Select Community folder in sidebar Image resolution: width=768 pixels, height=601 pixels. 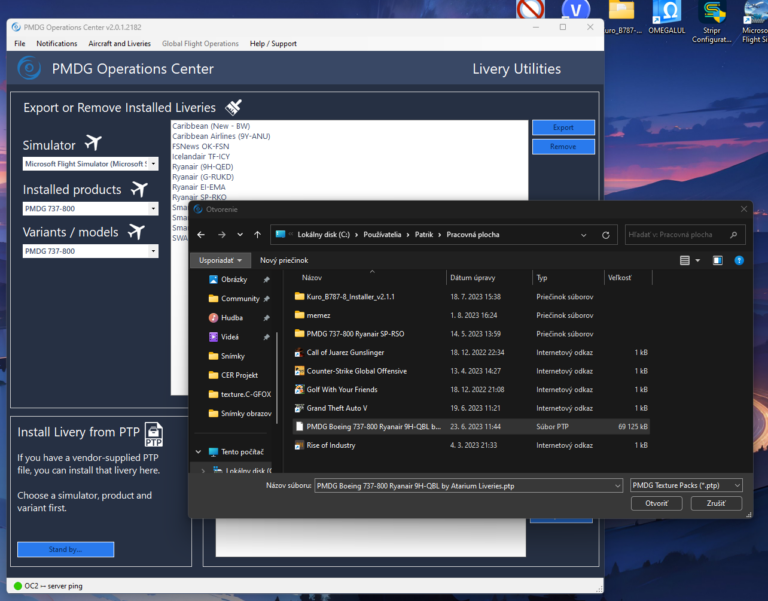click(x=240, y=298)
